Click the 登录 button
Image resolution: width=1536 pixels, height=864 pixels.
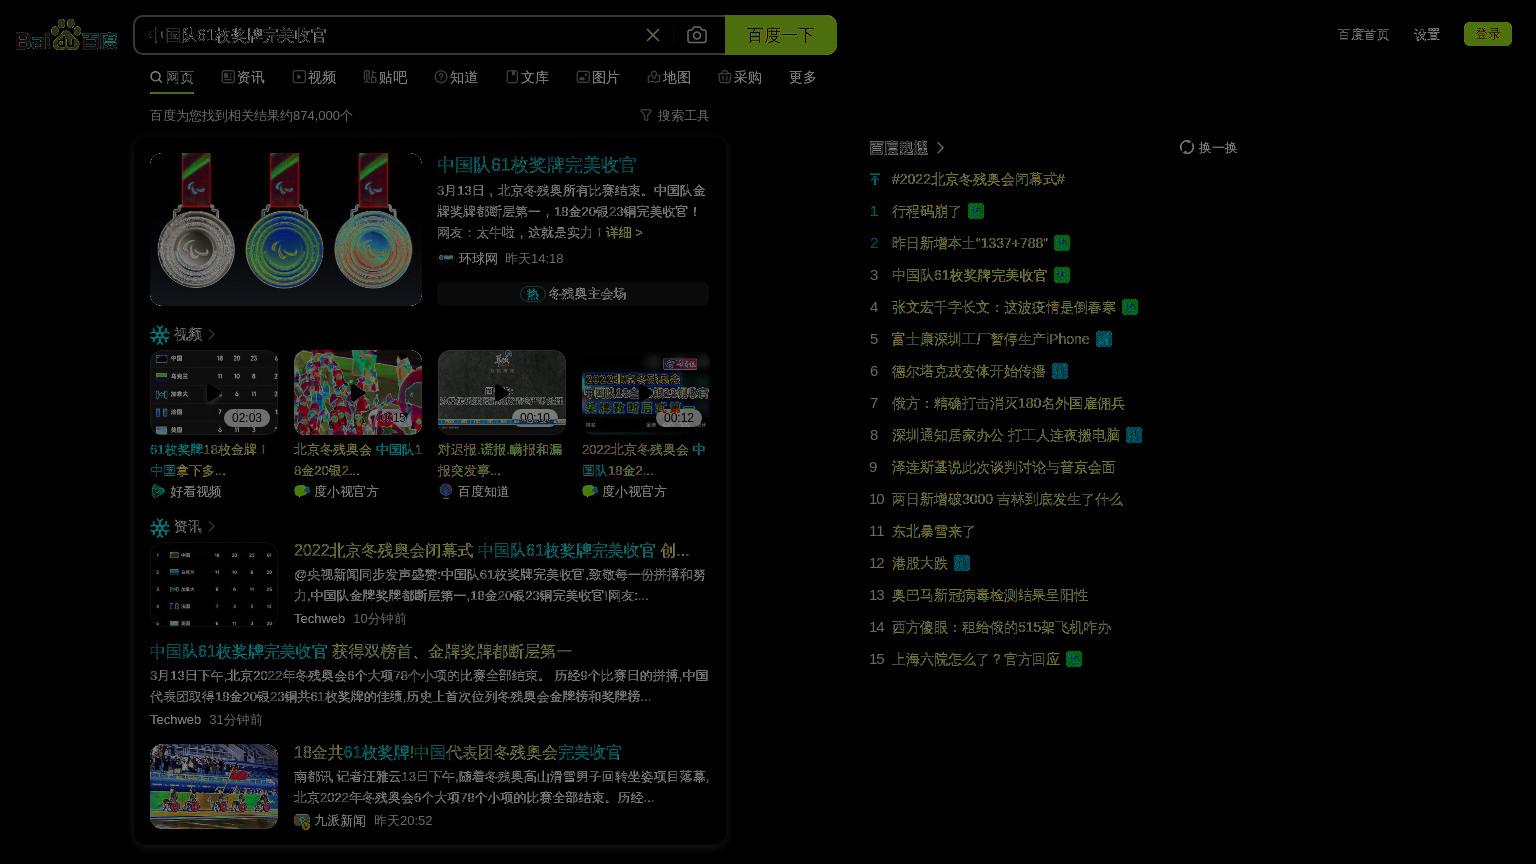click(1488, 34)
